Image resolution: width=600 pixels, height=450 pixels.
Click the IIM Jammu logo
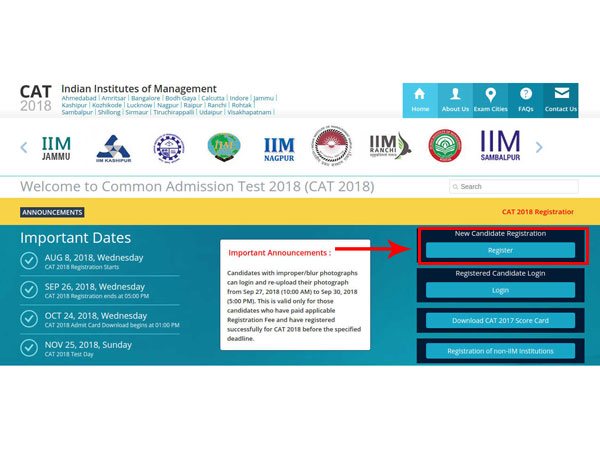click(x=56, y=148)
